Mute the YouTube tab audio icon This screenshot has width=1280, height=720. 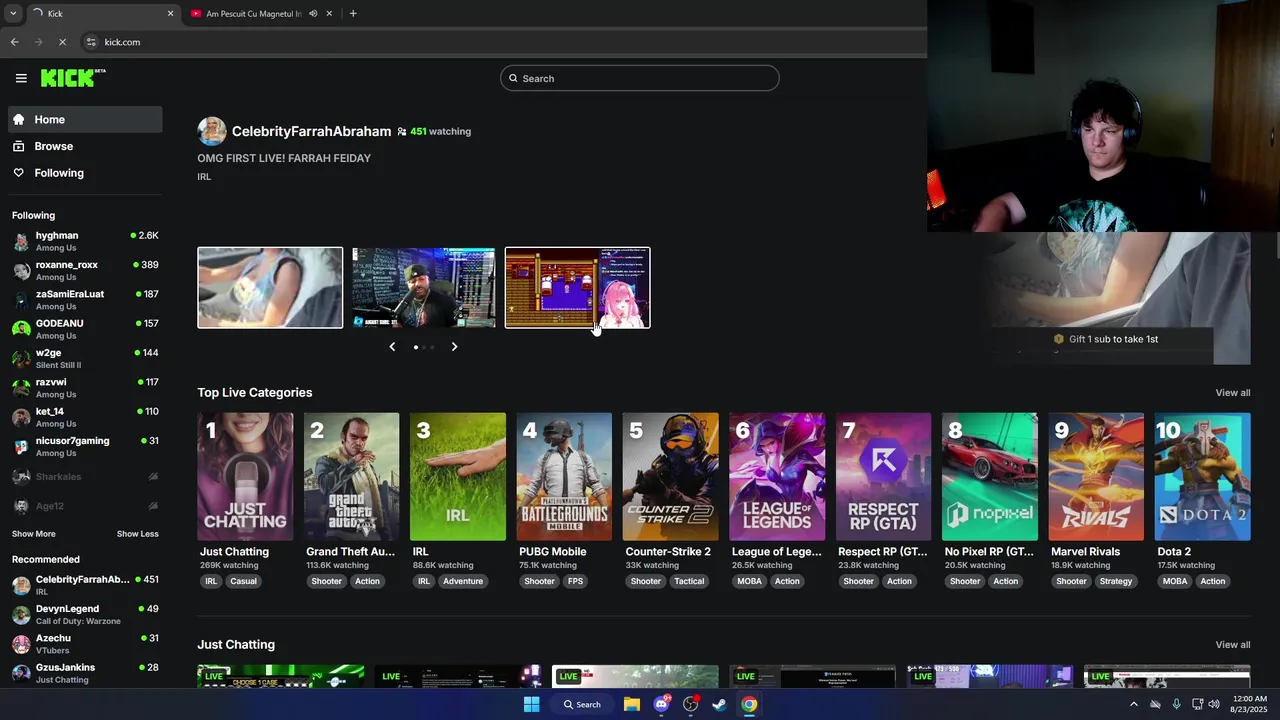(x=313, y=14)
